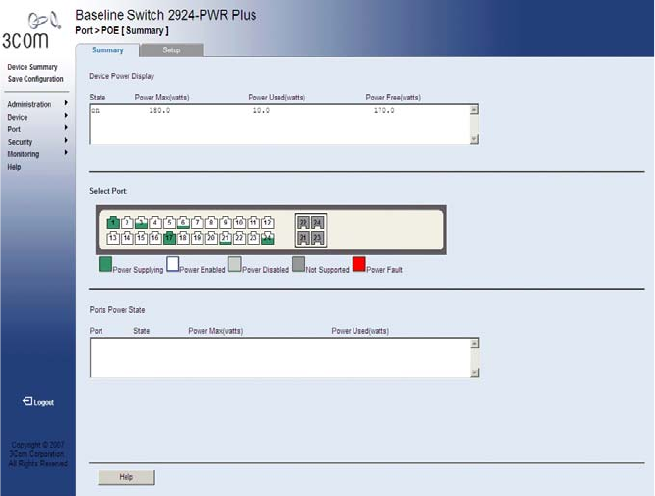The image size is (655, 496).
Task: Log out using the Logout link
Action: [38, 402]
